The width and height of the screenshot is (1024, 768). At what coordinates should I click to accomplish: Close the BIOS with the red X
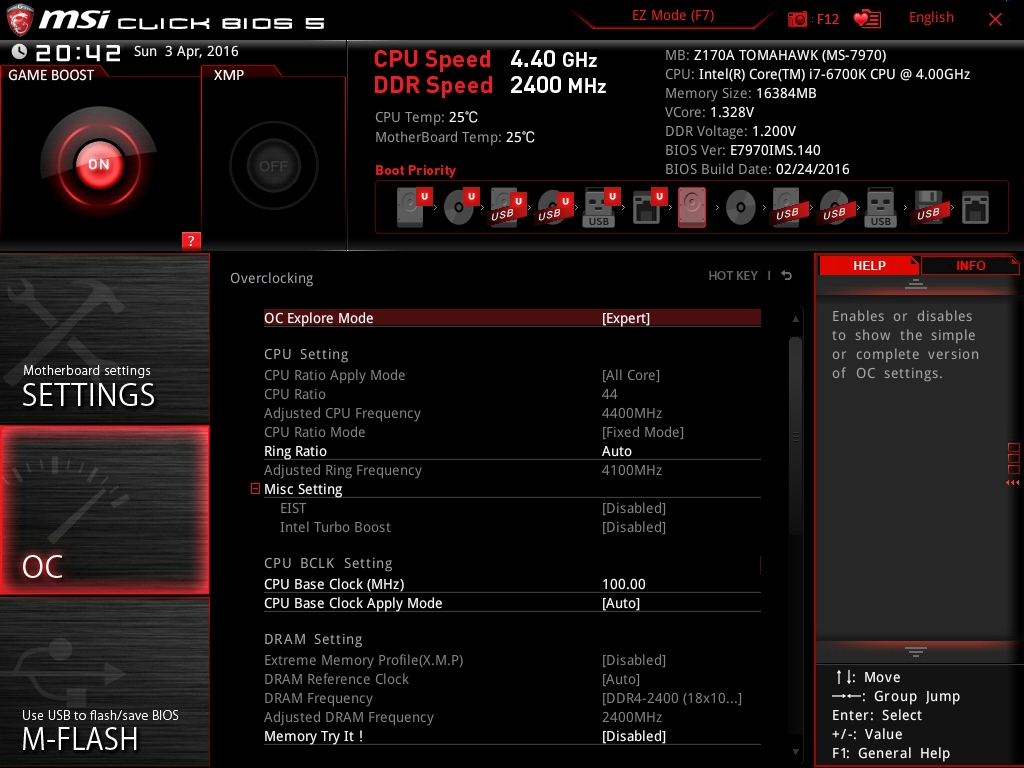pyautogui.click(x=995, y=19)
